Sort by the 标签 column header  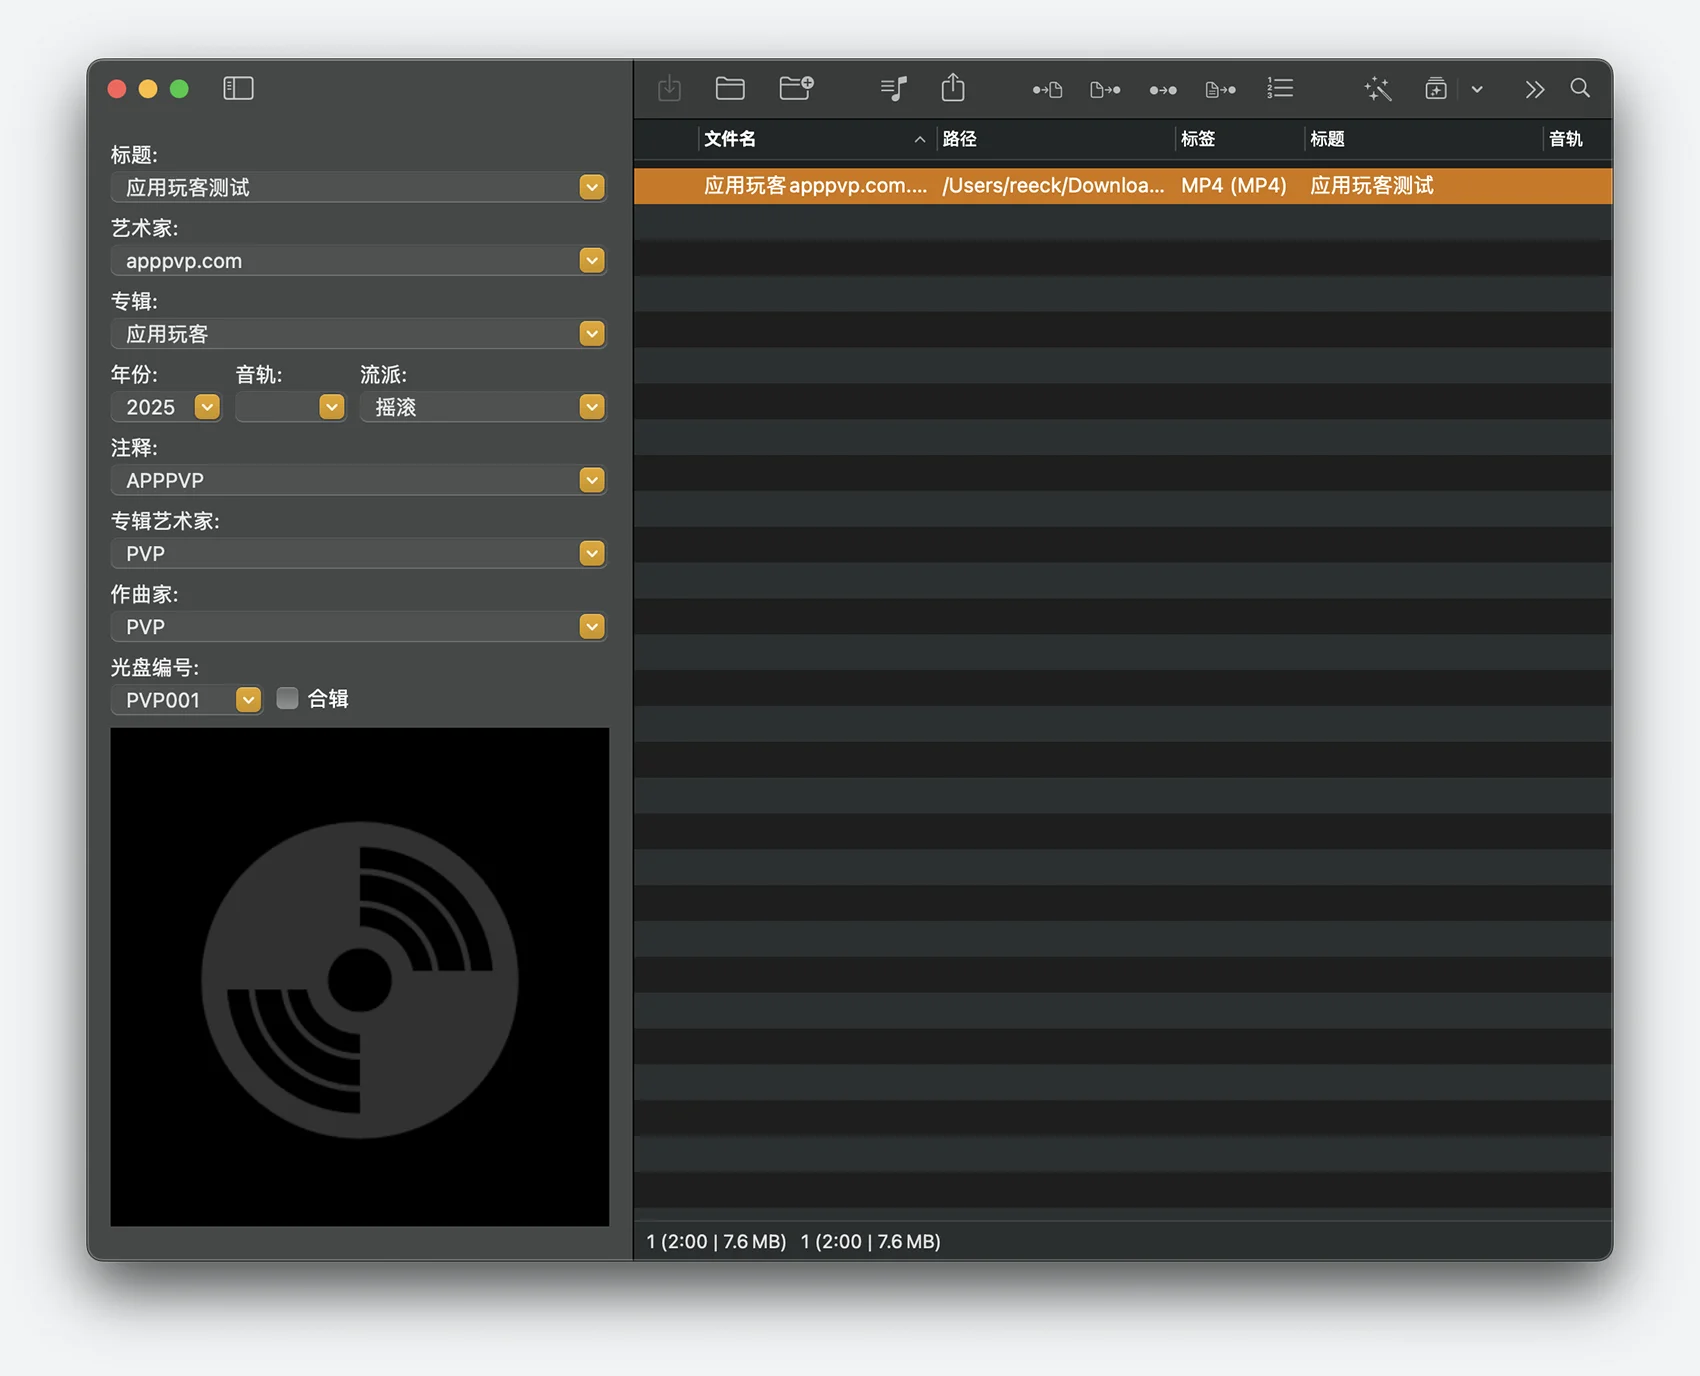click(x=1240, y=139)
